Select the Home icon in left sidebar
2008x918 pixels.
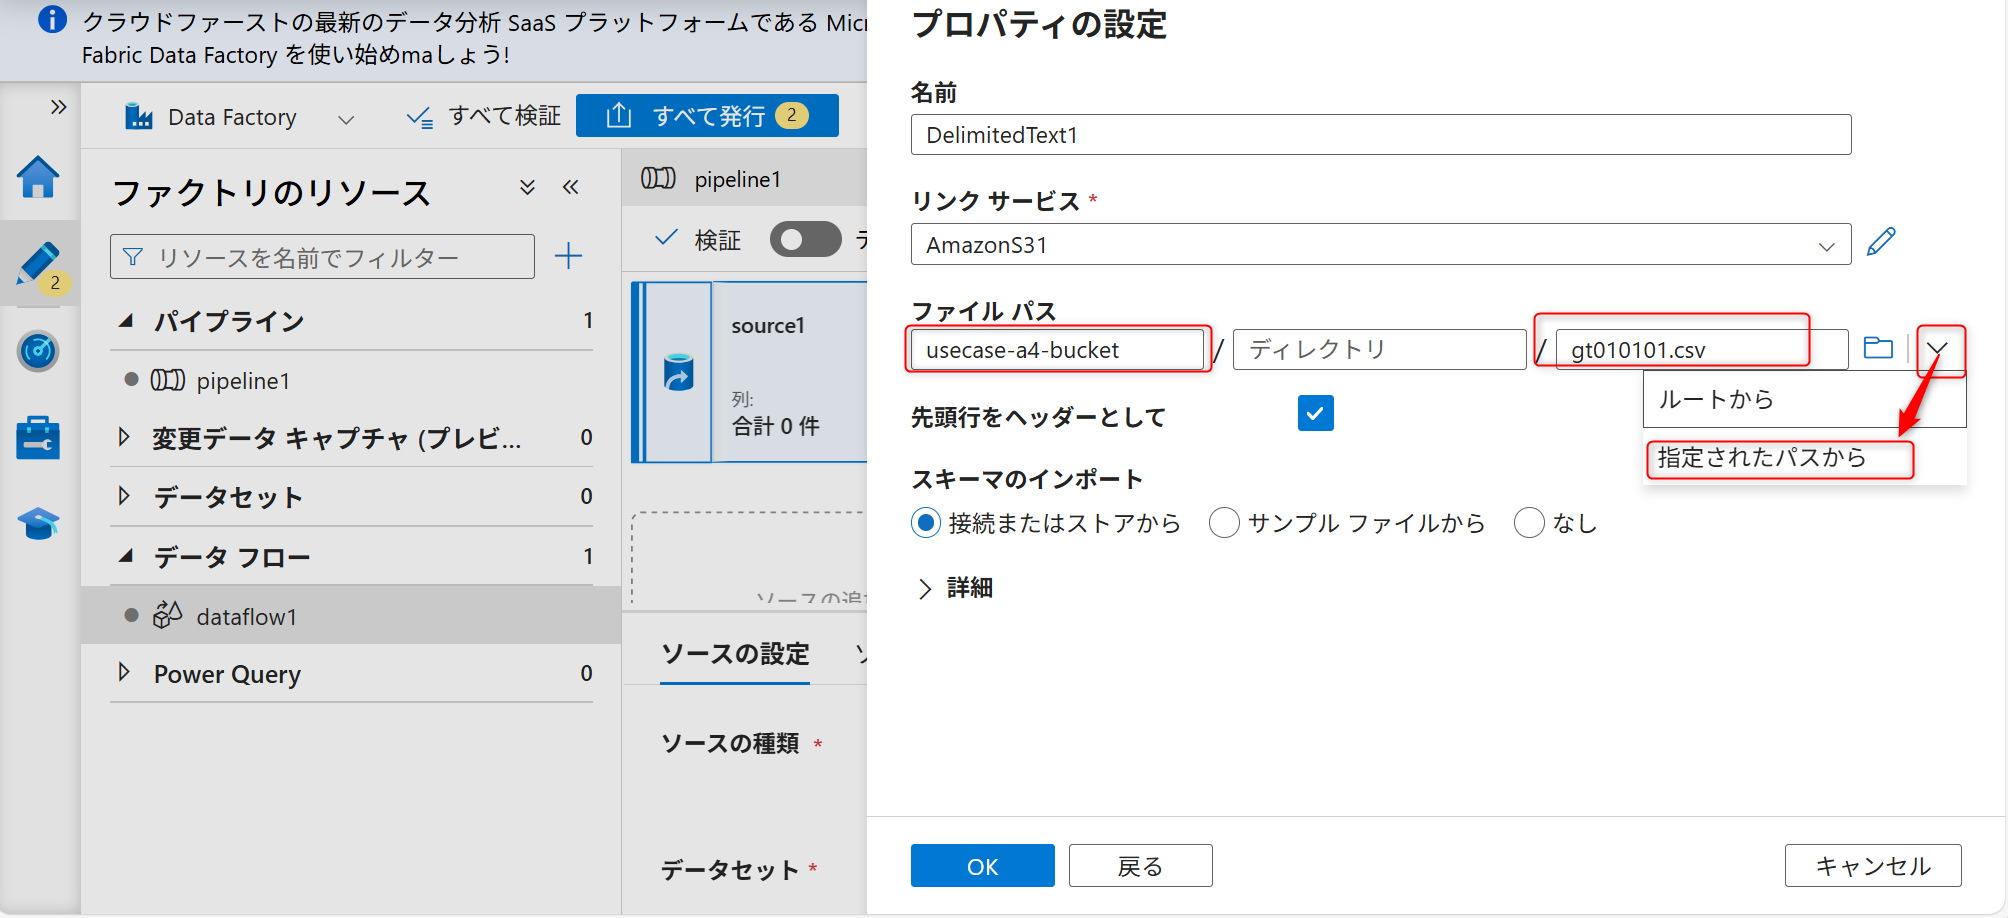38,178
